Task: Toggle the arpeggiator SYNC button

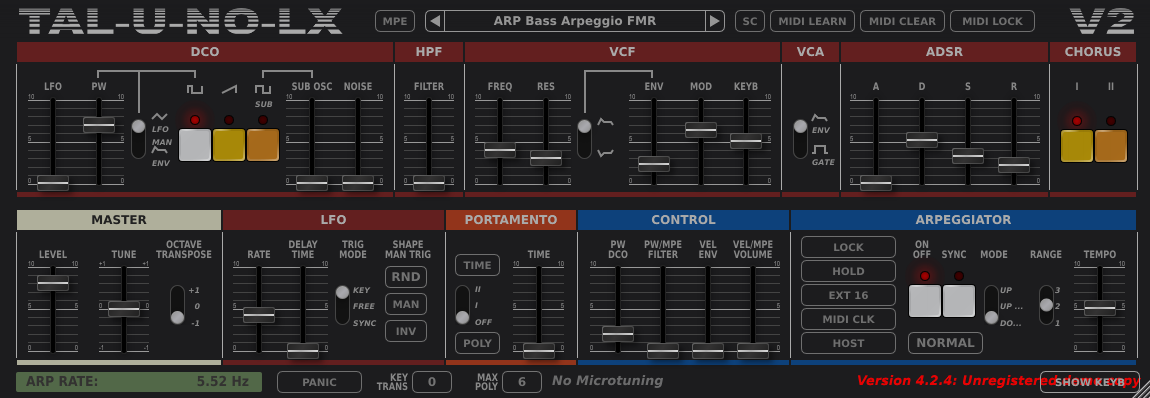Action: click(x=959, y=301)
